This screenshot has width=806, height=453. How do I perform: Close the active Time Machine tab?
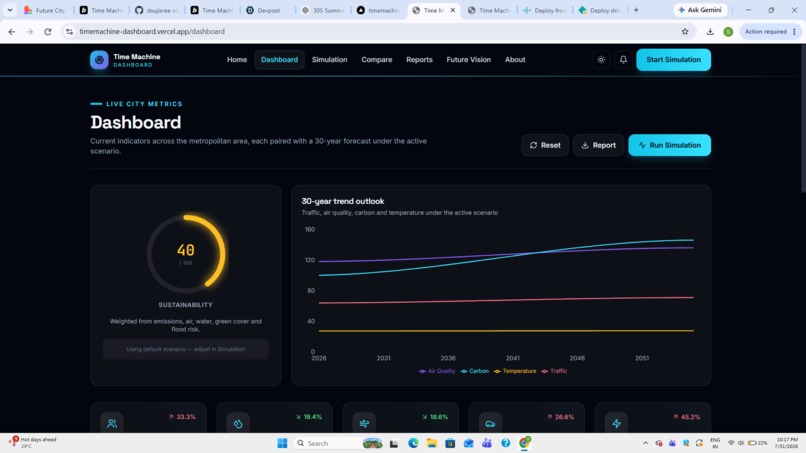point(453,10)
